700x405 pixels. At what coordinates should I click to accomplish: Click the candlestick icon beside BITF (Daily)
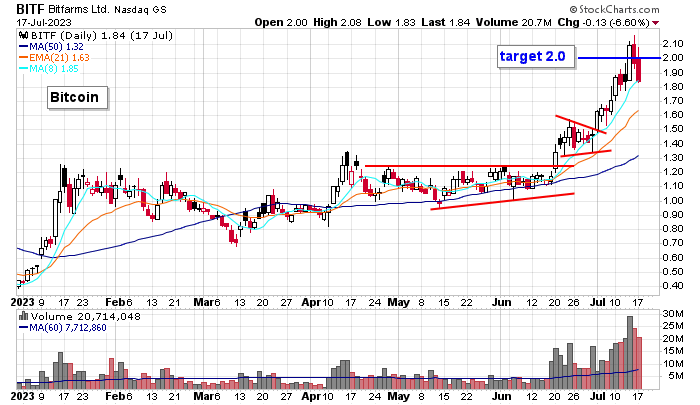click(22, 35)
